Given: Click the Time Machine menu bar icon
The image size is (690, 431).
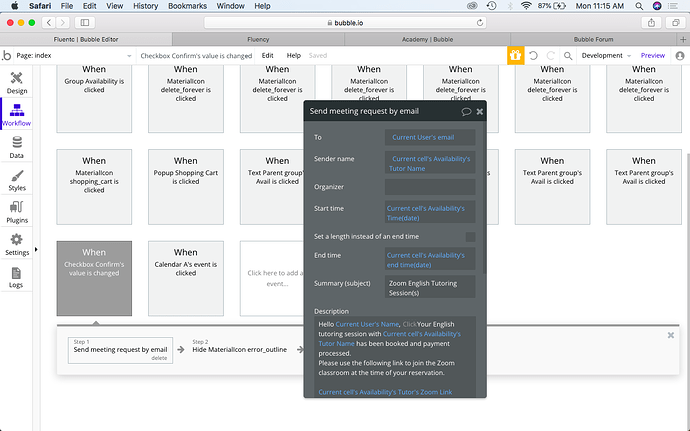Looking at the screenshot, I should tap(492, 6).
